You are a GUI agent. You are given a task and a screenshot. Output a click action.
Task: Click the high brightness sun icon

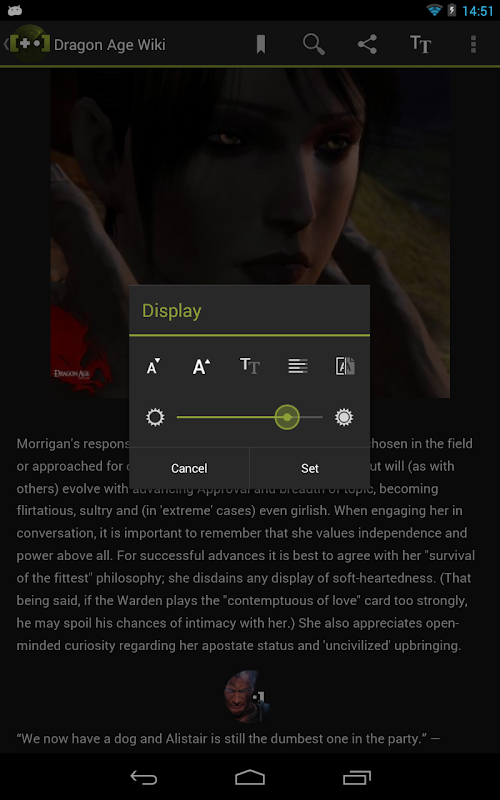click(x=344, y=417)
